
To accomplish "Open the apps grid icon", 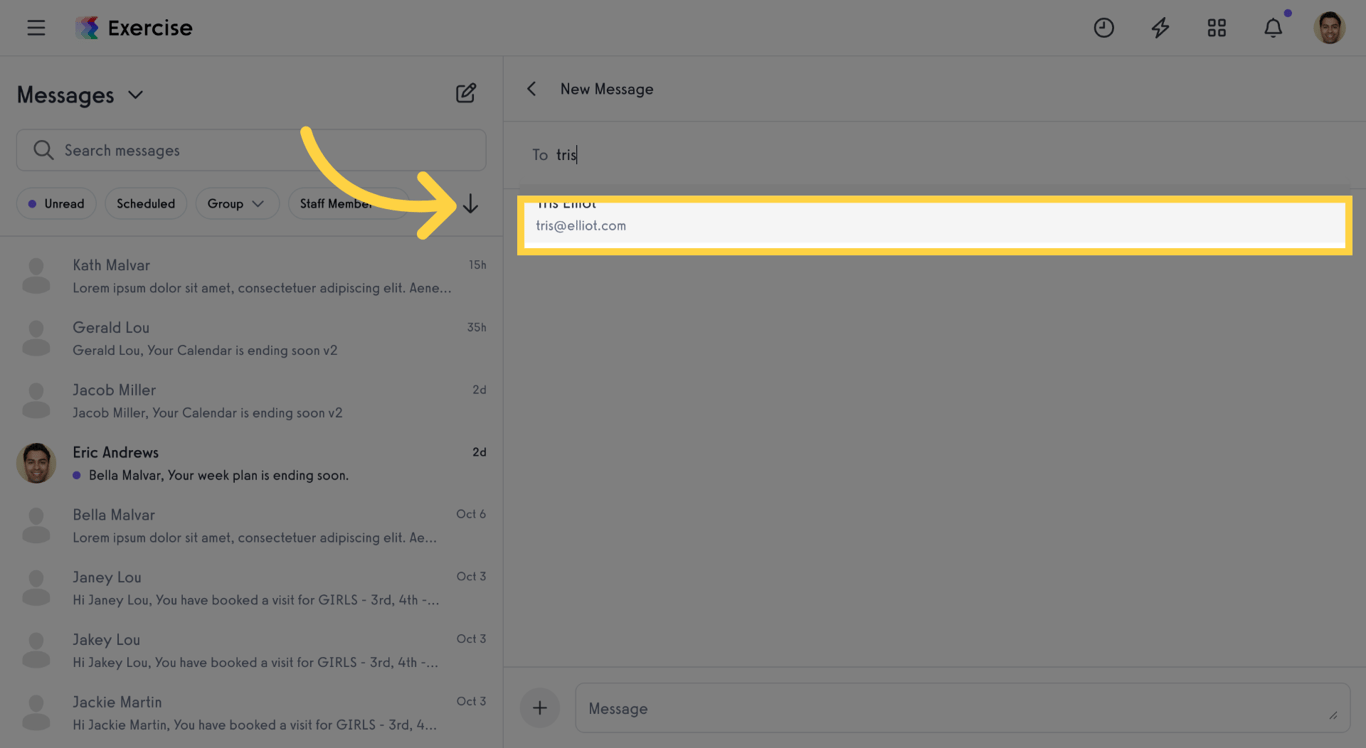I will click(x=1216, y=27).
